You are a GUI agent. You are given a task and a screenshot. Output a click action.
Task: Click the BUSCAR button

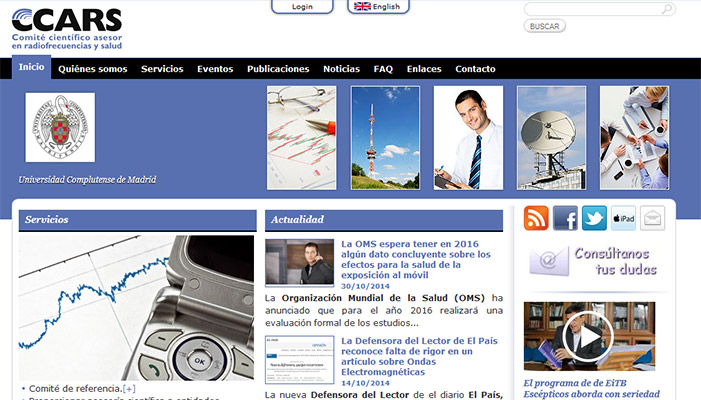click(x=545, y=26)
